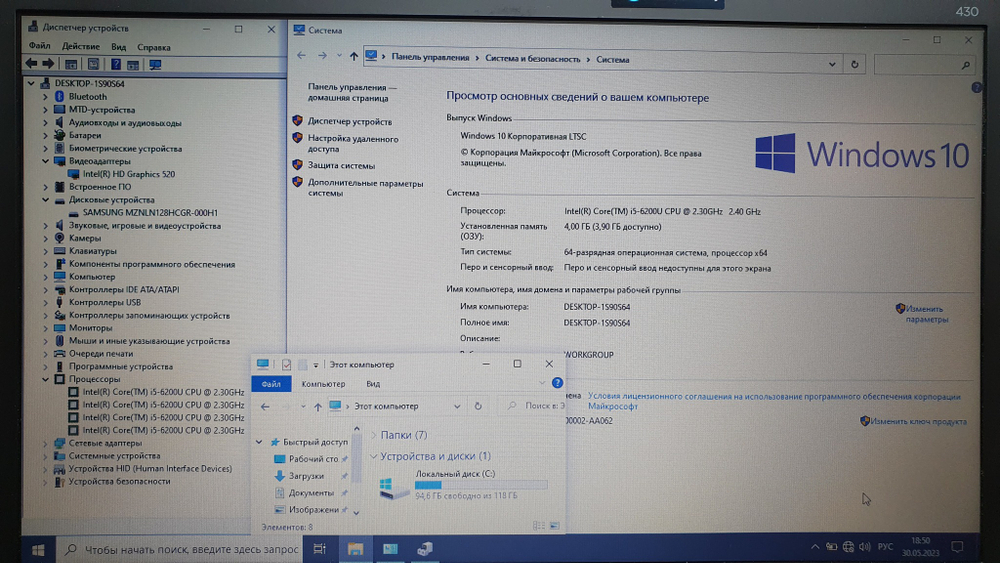Select Загрузки in quick access pane
Screen dimensions: 1000x563
click(306, 476)
